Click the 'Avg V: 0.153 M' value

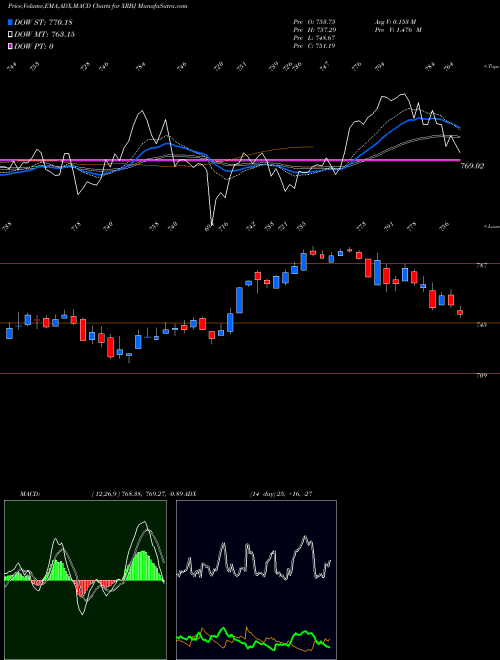click(395, 22)
